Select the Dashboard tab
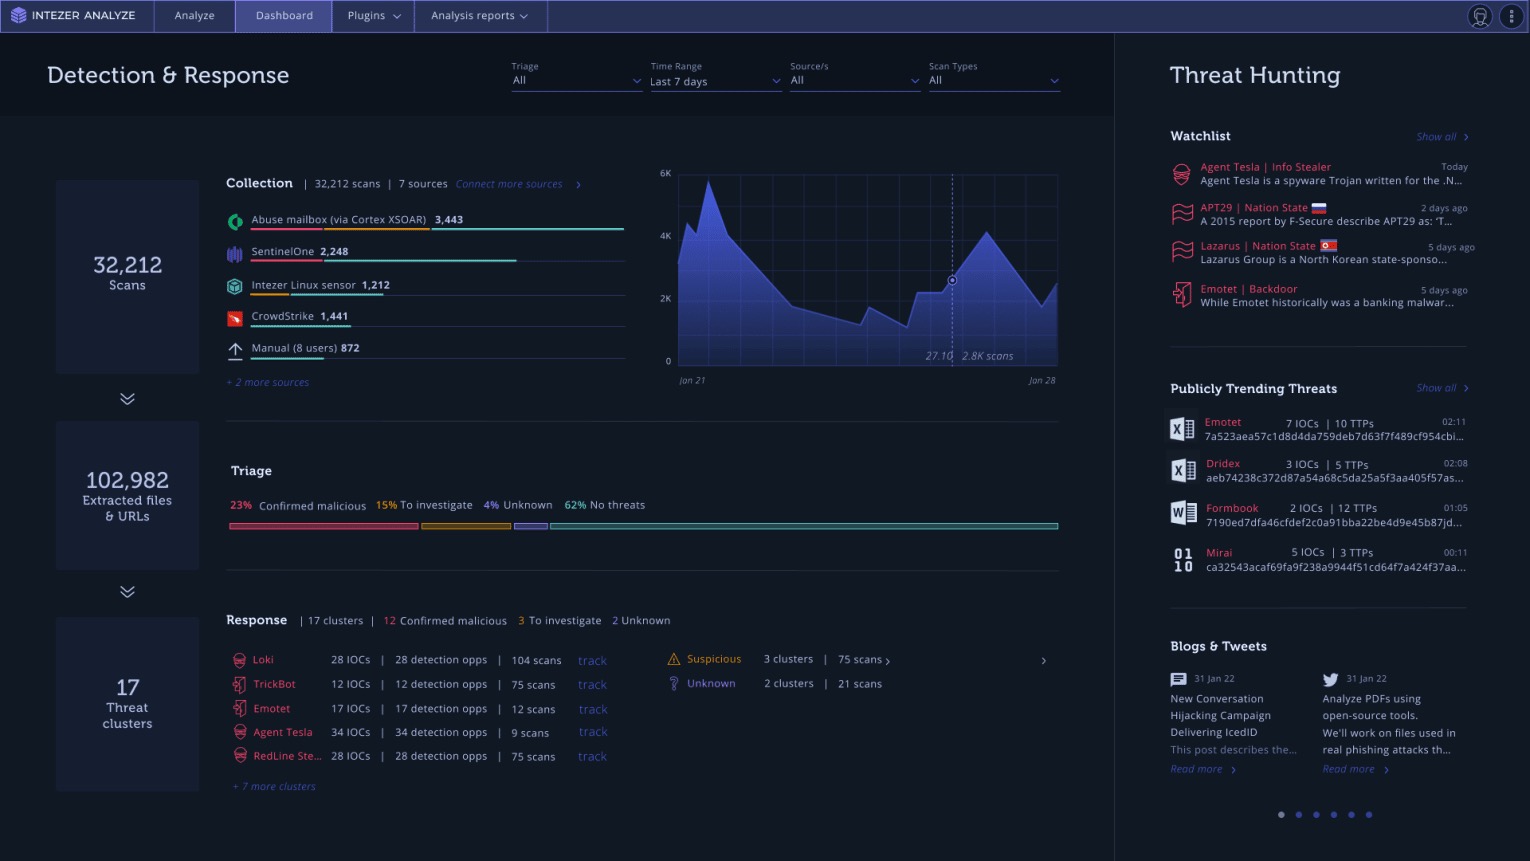1530x861 pixels. click(x=284, y=16)
